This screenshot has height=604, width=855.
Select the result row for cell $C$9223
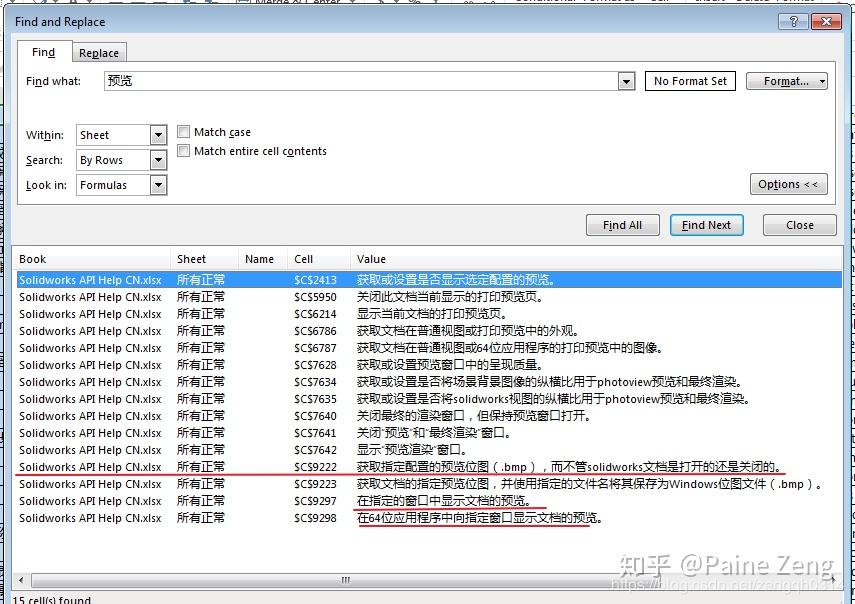pyautogui.click(x=429, y=484)
